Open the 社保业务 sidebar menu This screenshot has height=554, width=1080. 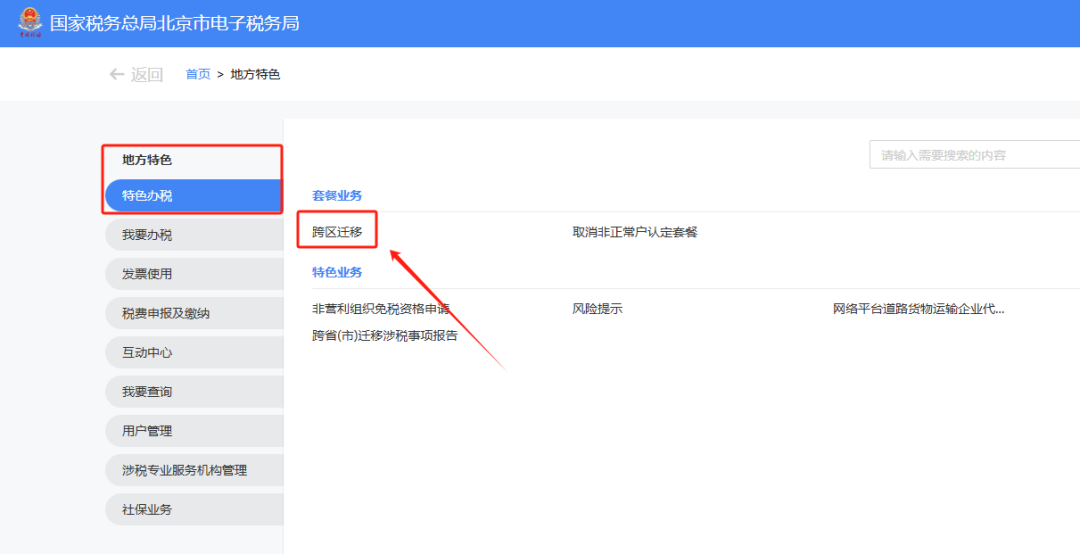pyautogui.click(x=194, y=510)
